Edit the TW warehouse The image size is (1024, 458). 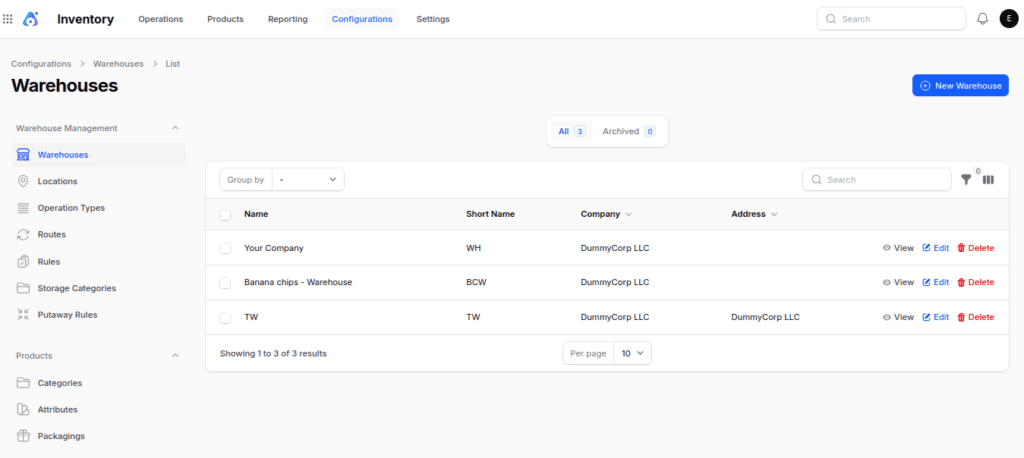point(936,317)
